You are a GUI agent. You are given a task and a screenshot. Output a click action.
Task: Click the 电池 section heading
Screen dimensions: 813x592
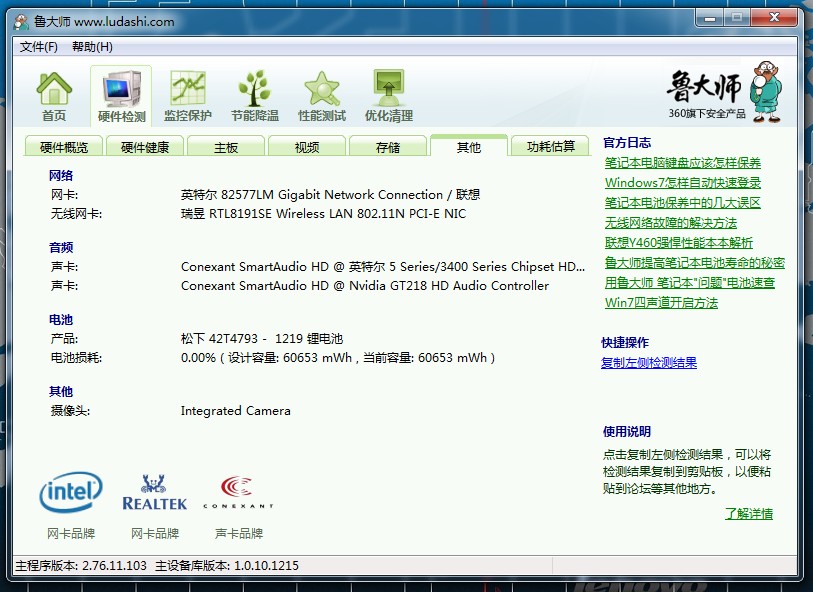(x=61, y=320)
